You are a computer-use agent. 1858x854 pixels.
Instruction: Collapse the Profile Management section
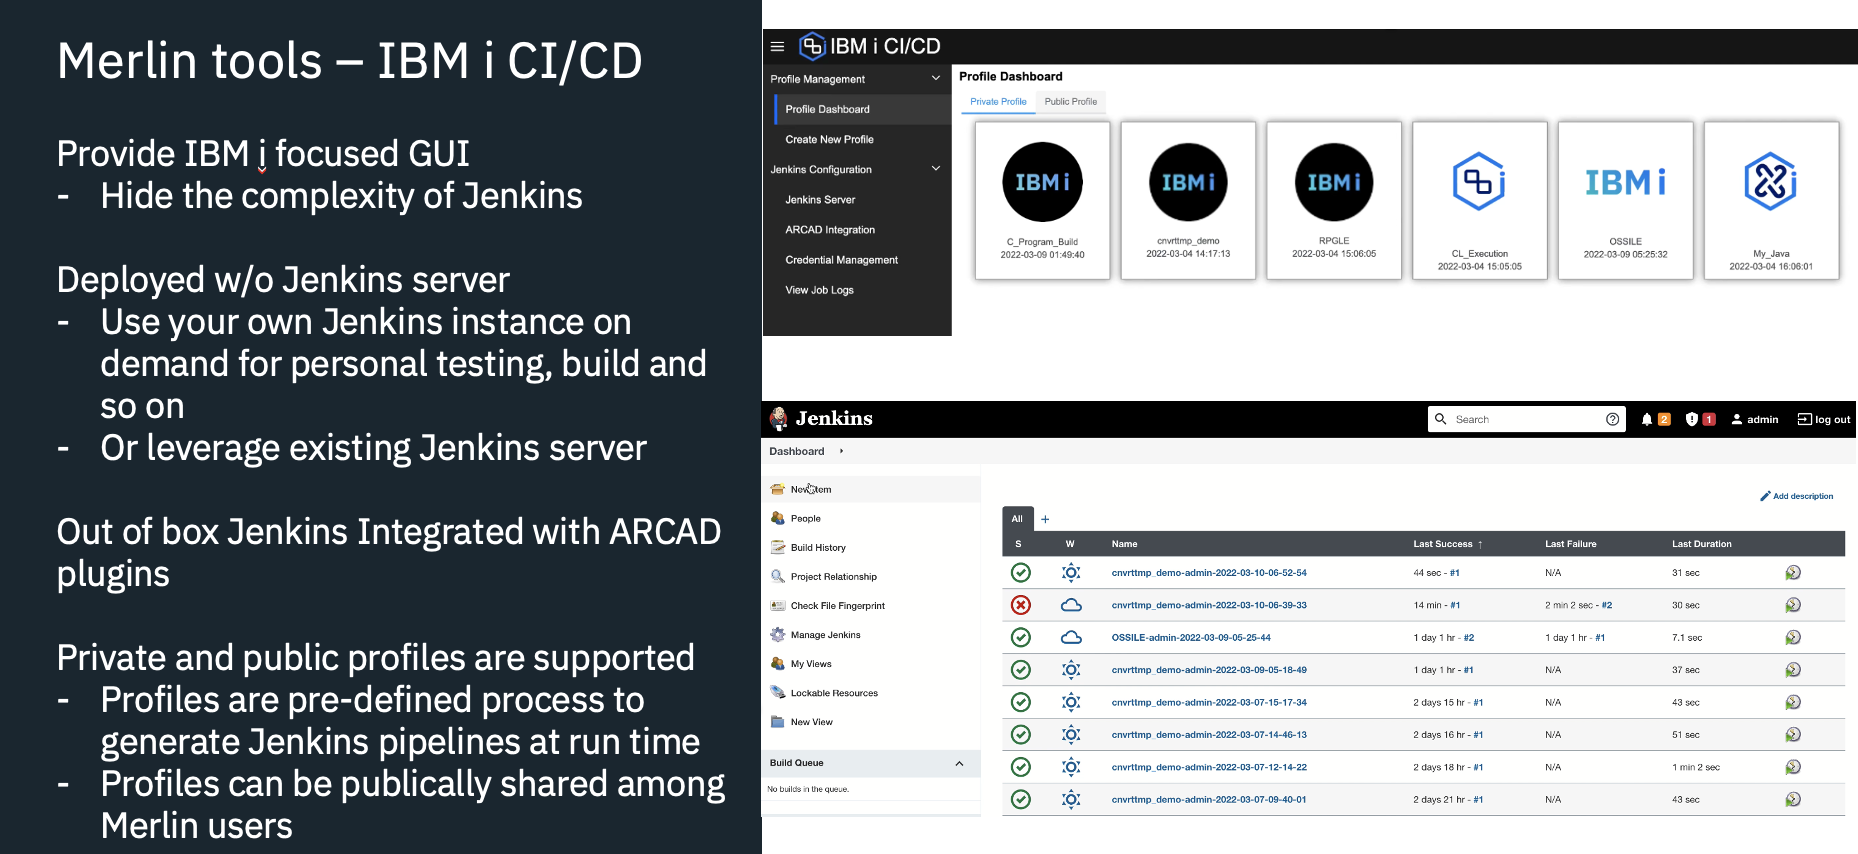(936, 78)
